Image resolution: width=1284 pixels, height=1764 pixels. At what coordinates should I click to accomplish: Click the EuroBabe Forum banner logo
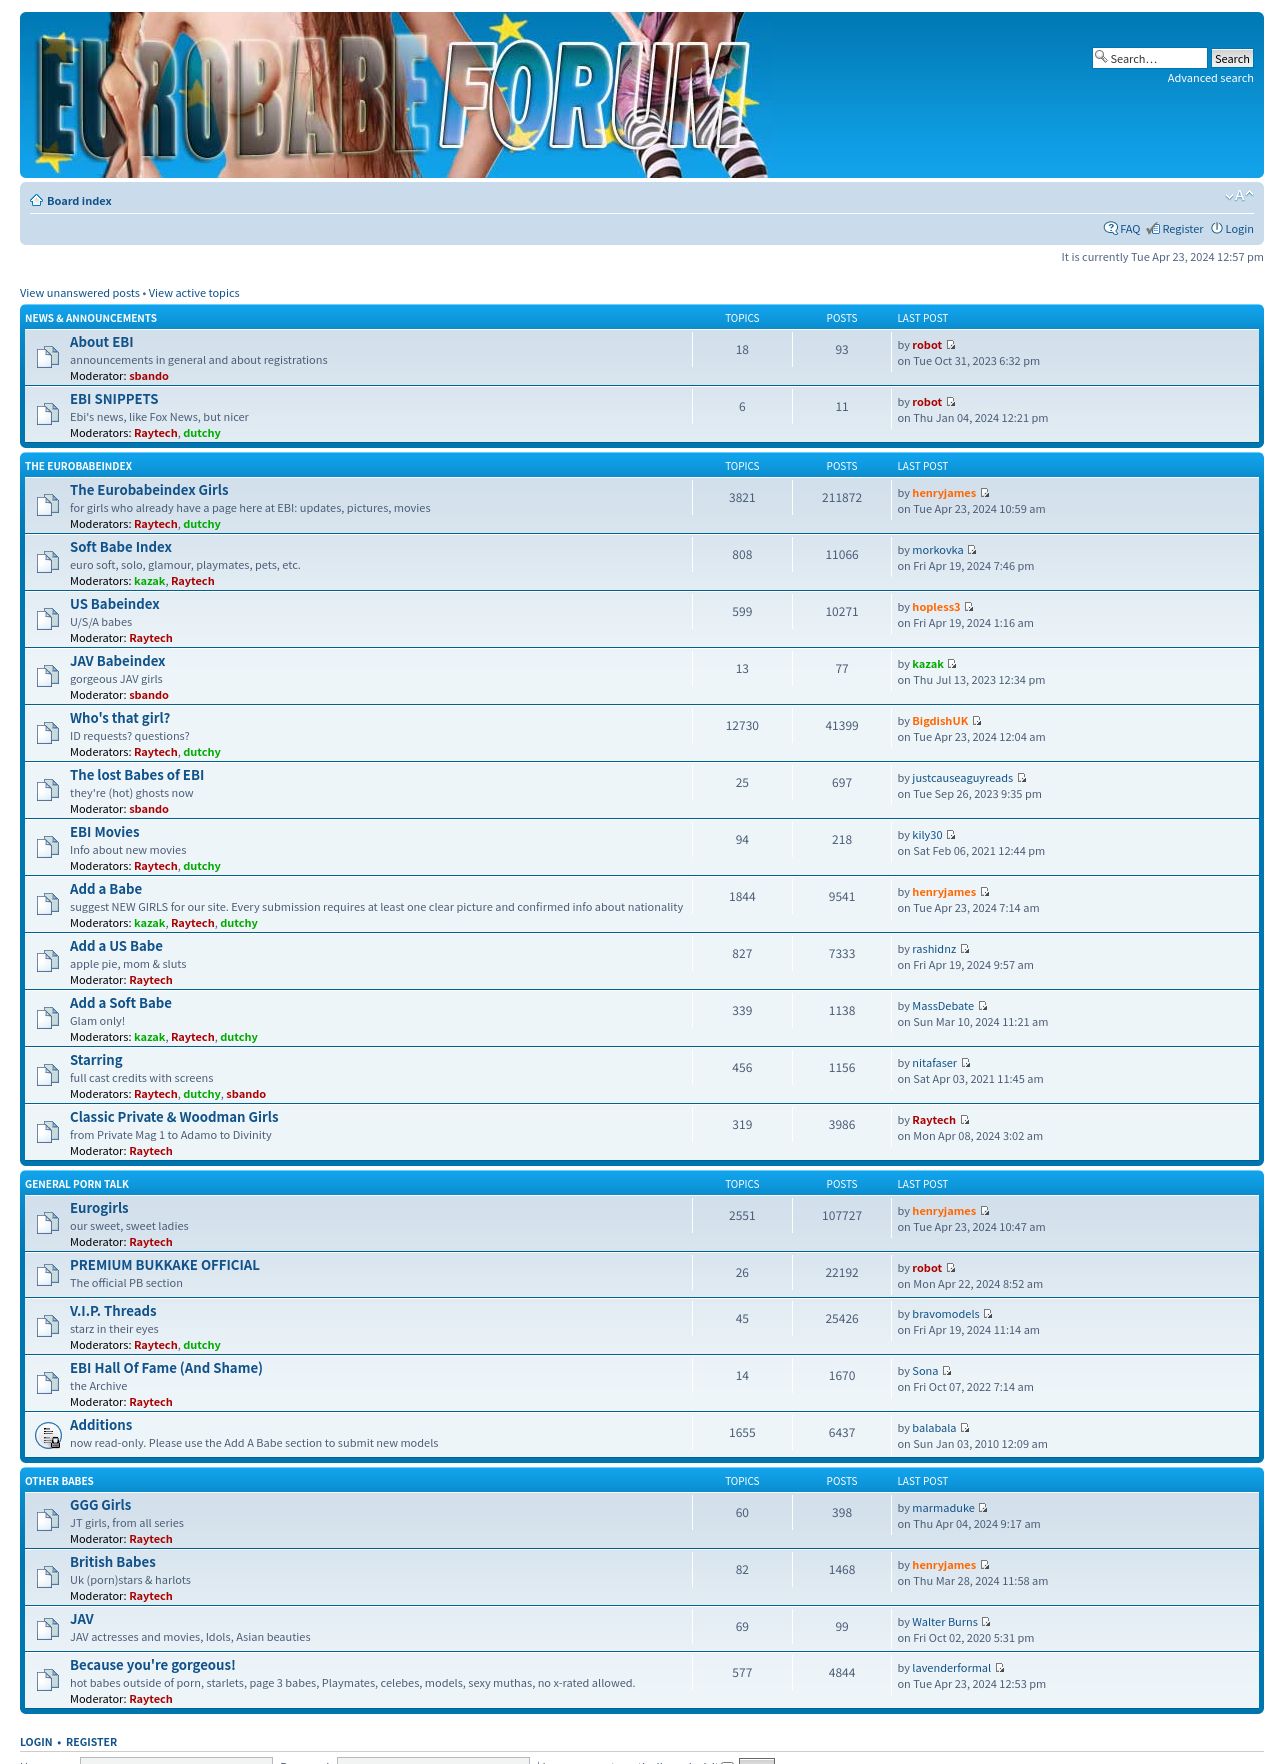(x=400, y=95)
